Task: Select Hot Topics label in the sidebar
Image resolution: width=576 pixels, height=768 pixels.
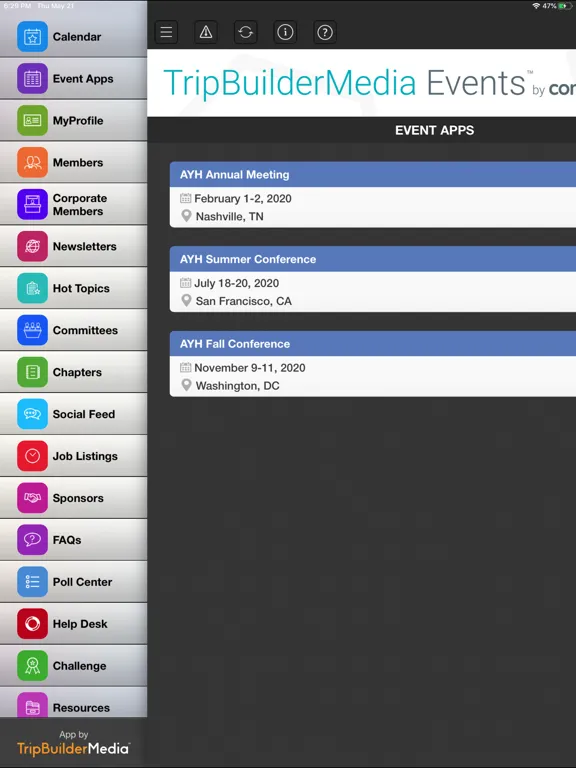Action: point(81,288)
